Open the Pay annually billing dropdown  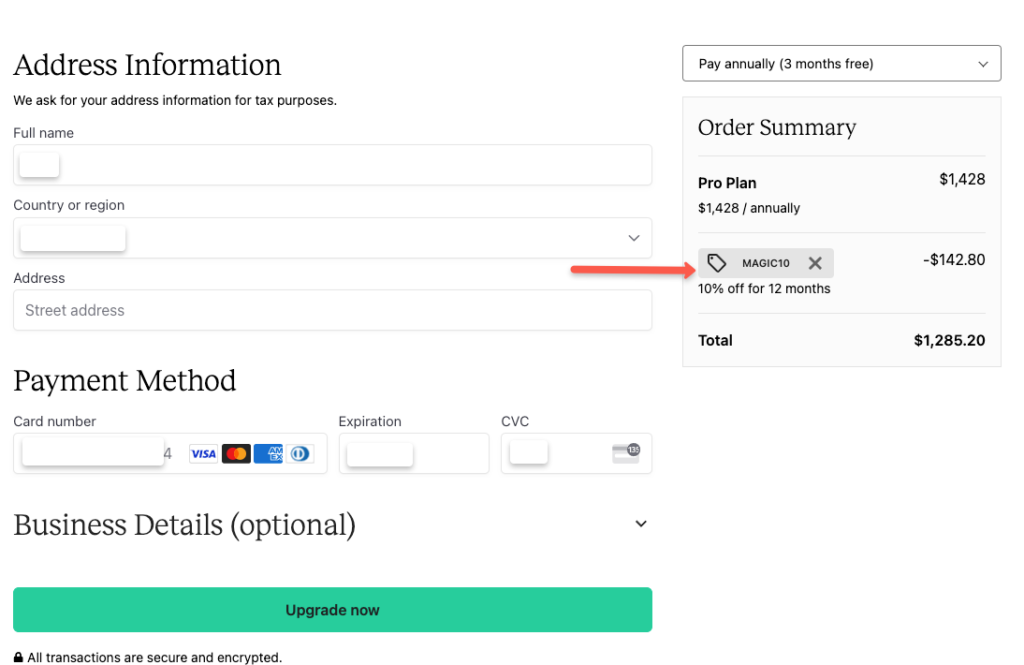coord(841,63)
